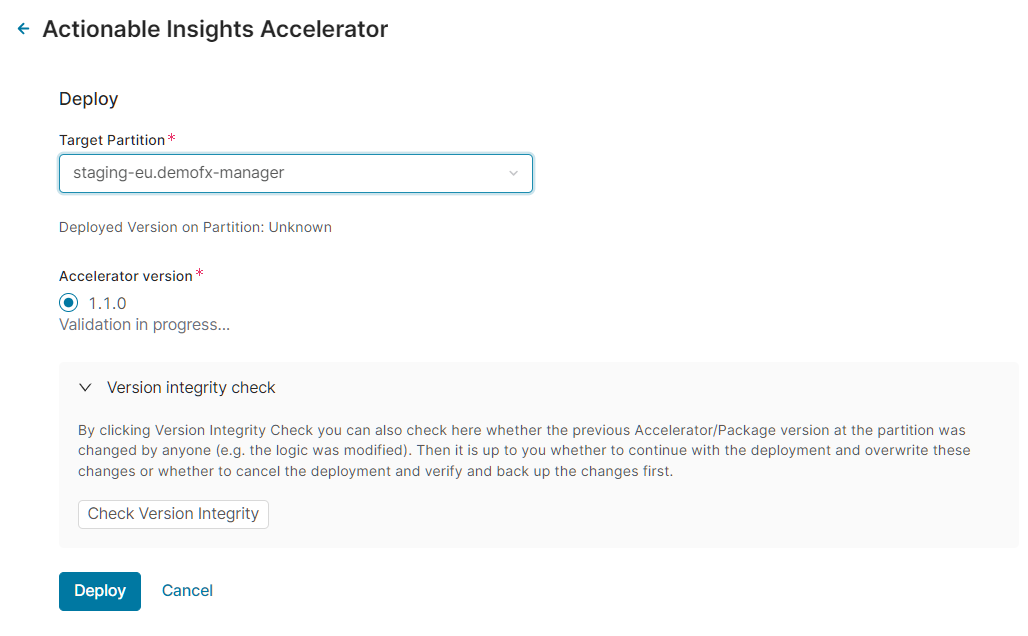This screenshot has height=636, width=1028.
Task: Click the Target Partition dropdown chevron
Action: click(514, 173)
